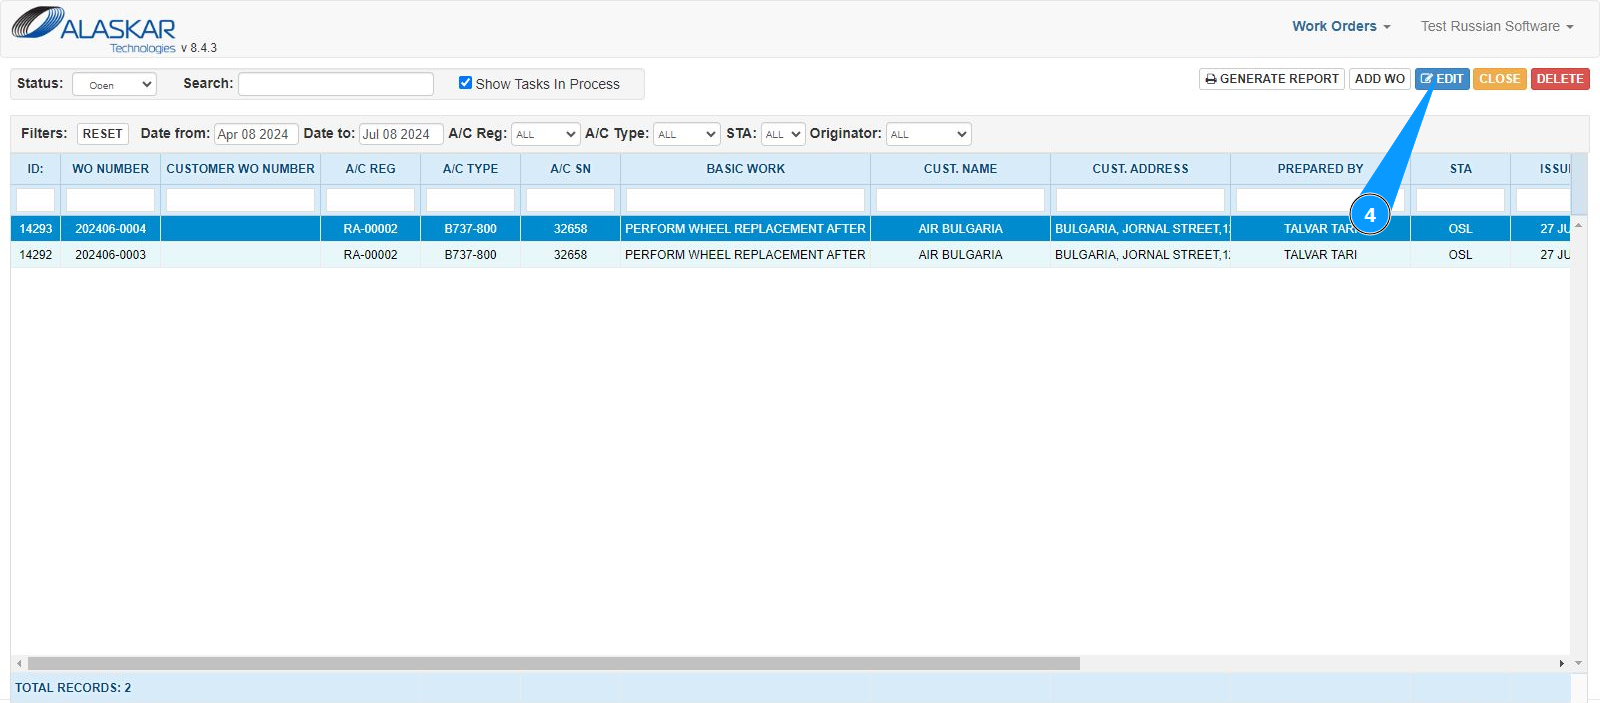This screenshot has width=1600, height=703.
Task: Click the horizontal scrollbar thumb
Action: pyautogui.click(x=554, y=663)
